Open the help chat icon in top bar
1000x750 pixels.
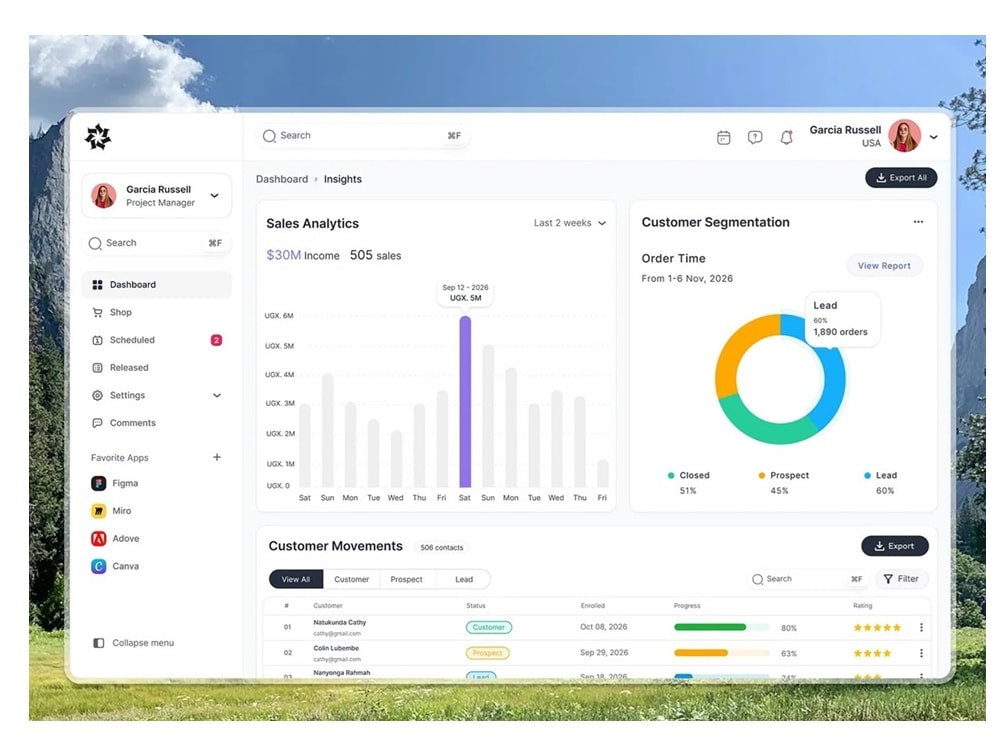coord(755,137)
